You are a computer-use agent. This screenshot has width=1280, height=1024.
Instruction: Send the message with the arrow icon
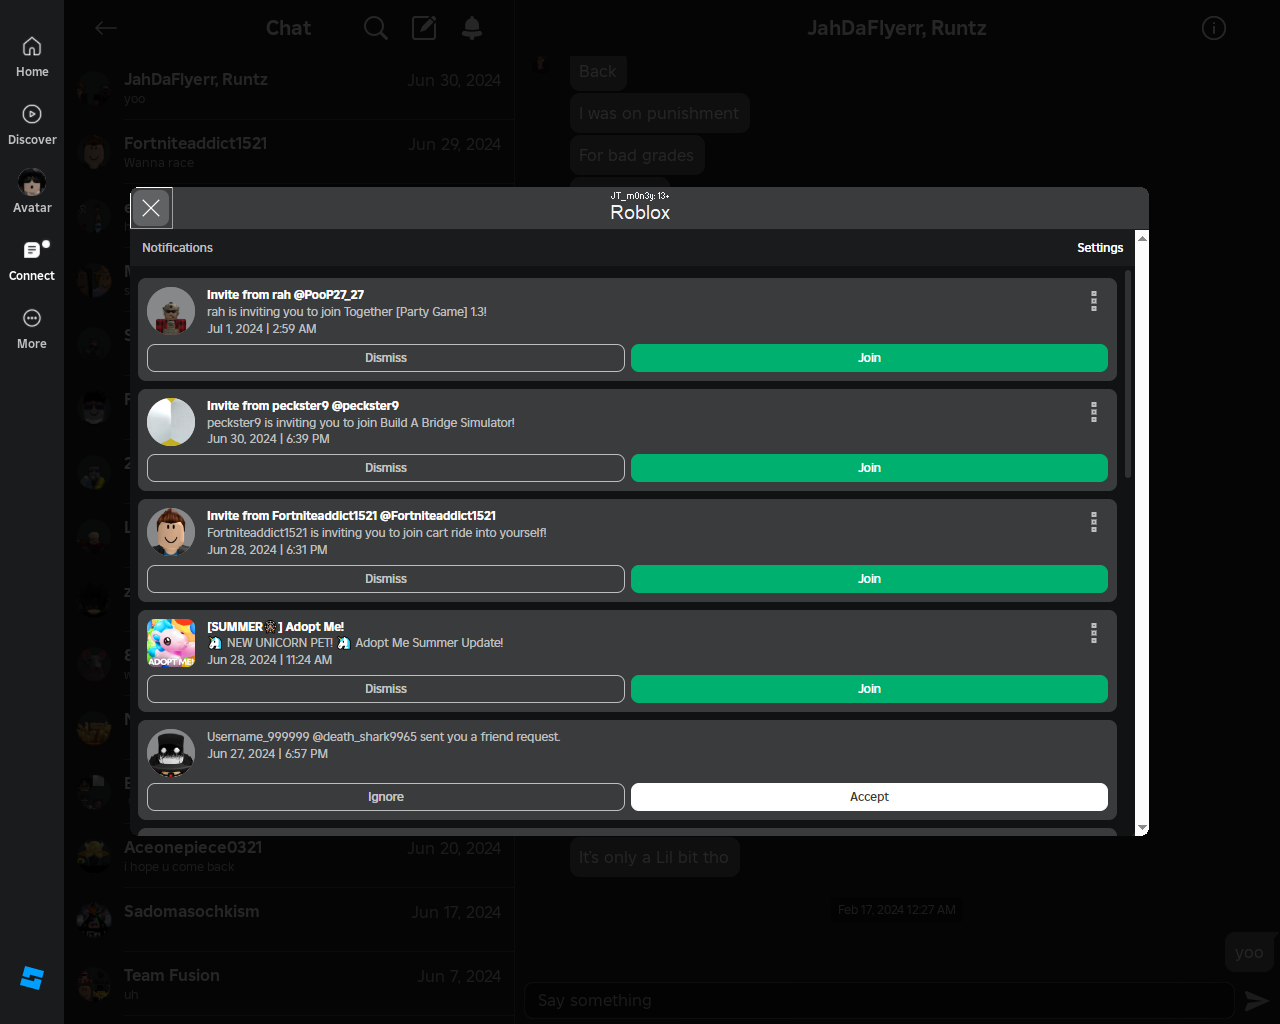1256,1000
